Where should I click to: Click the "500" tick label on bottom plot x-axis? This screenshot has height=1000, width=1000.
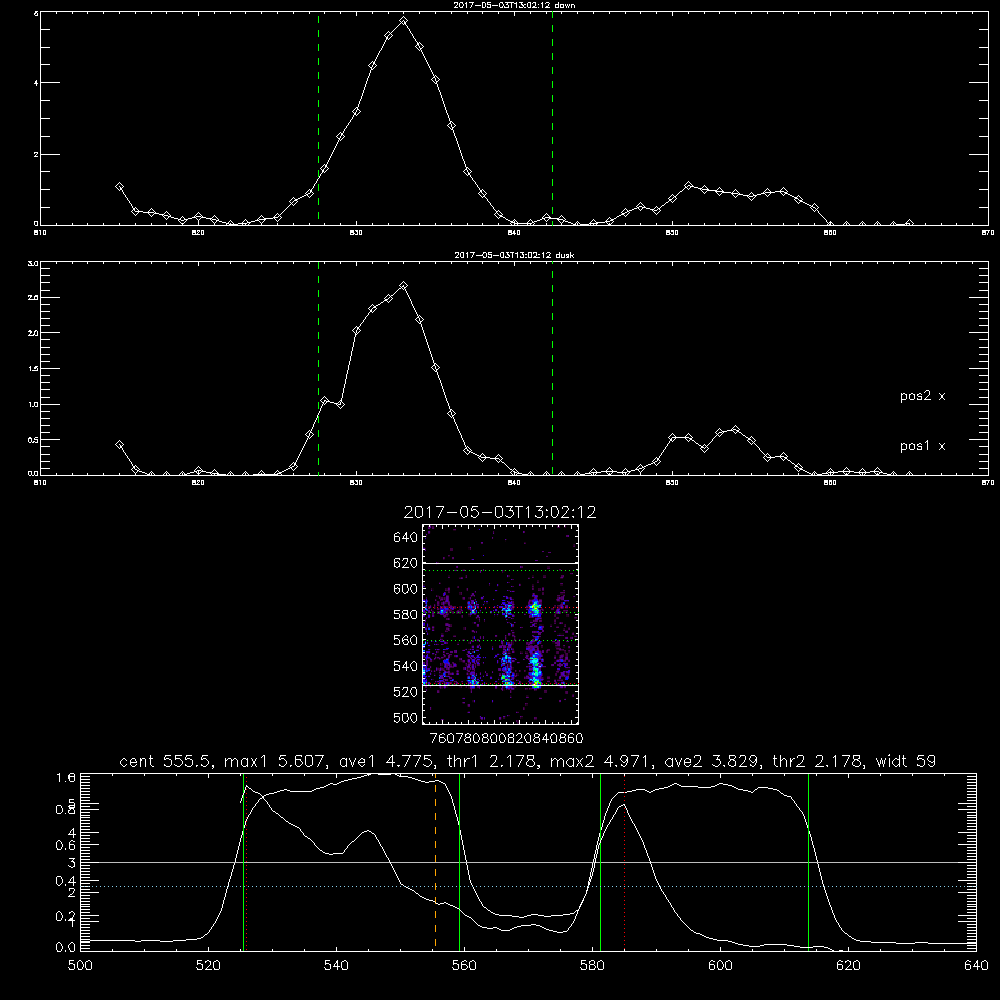(80, 966)
